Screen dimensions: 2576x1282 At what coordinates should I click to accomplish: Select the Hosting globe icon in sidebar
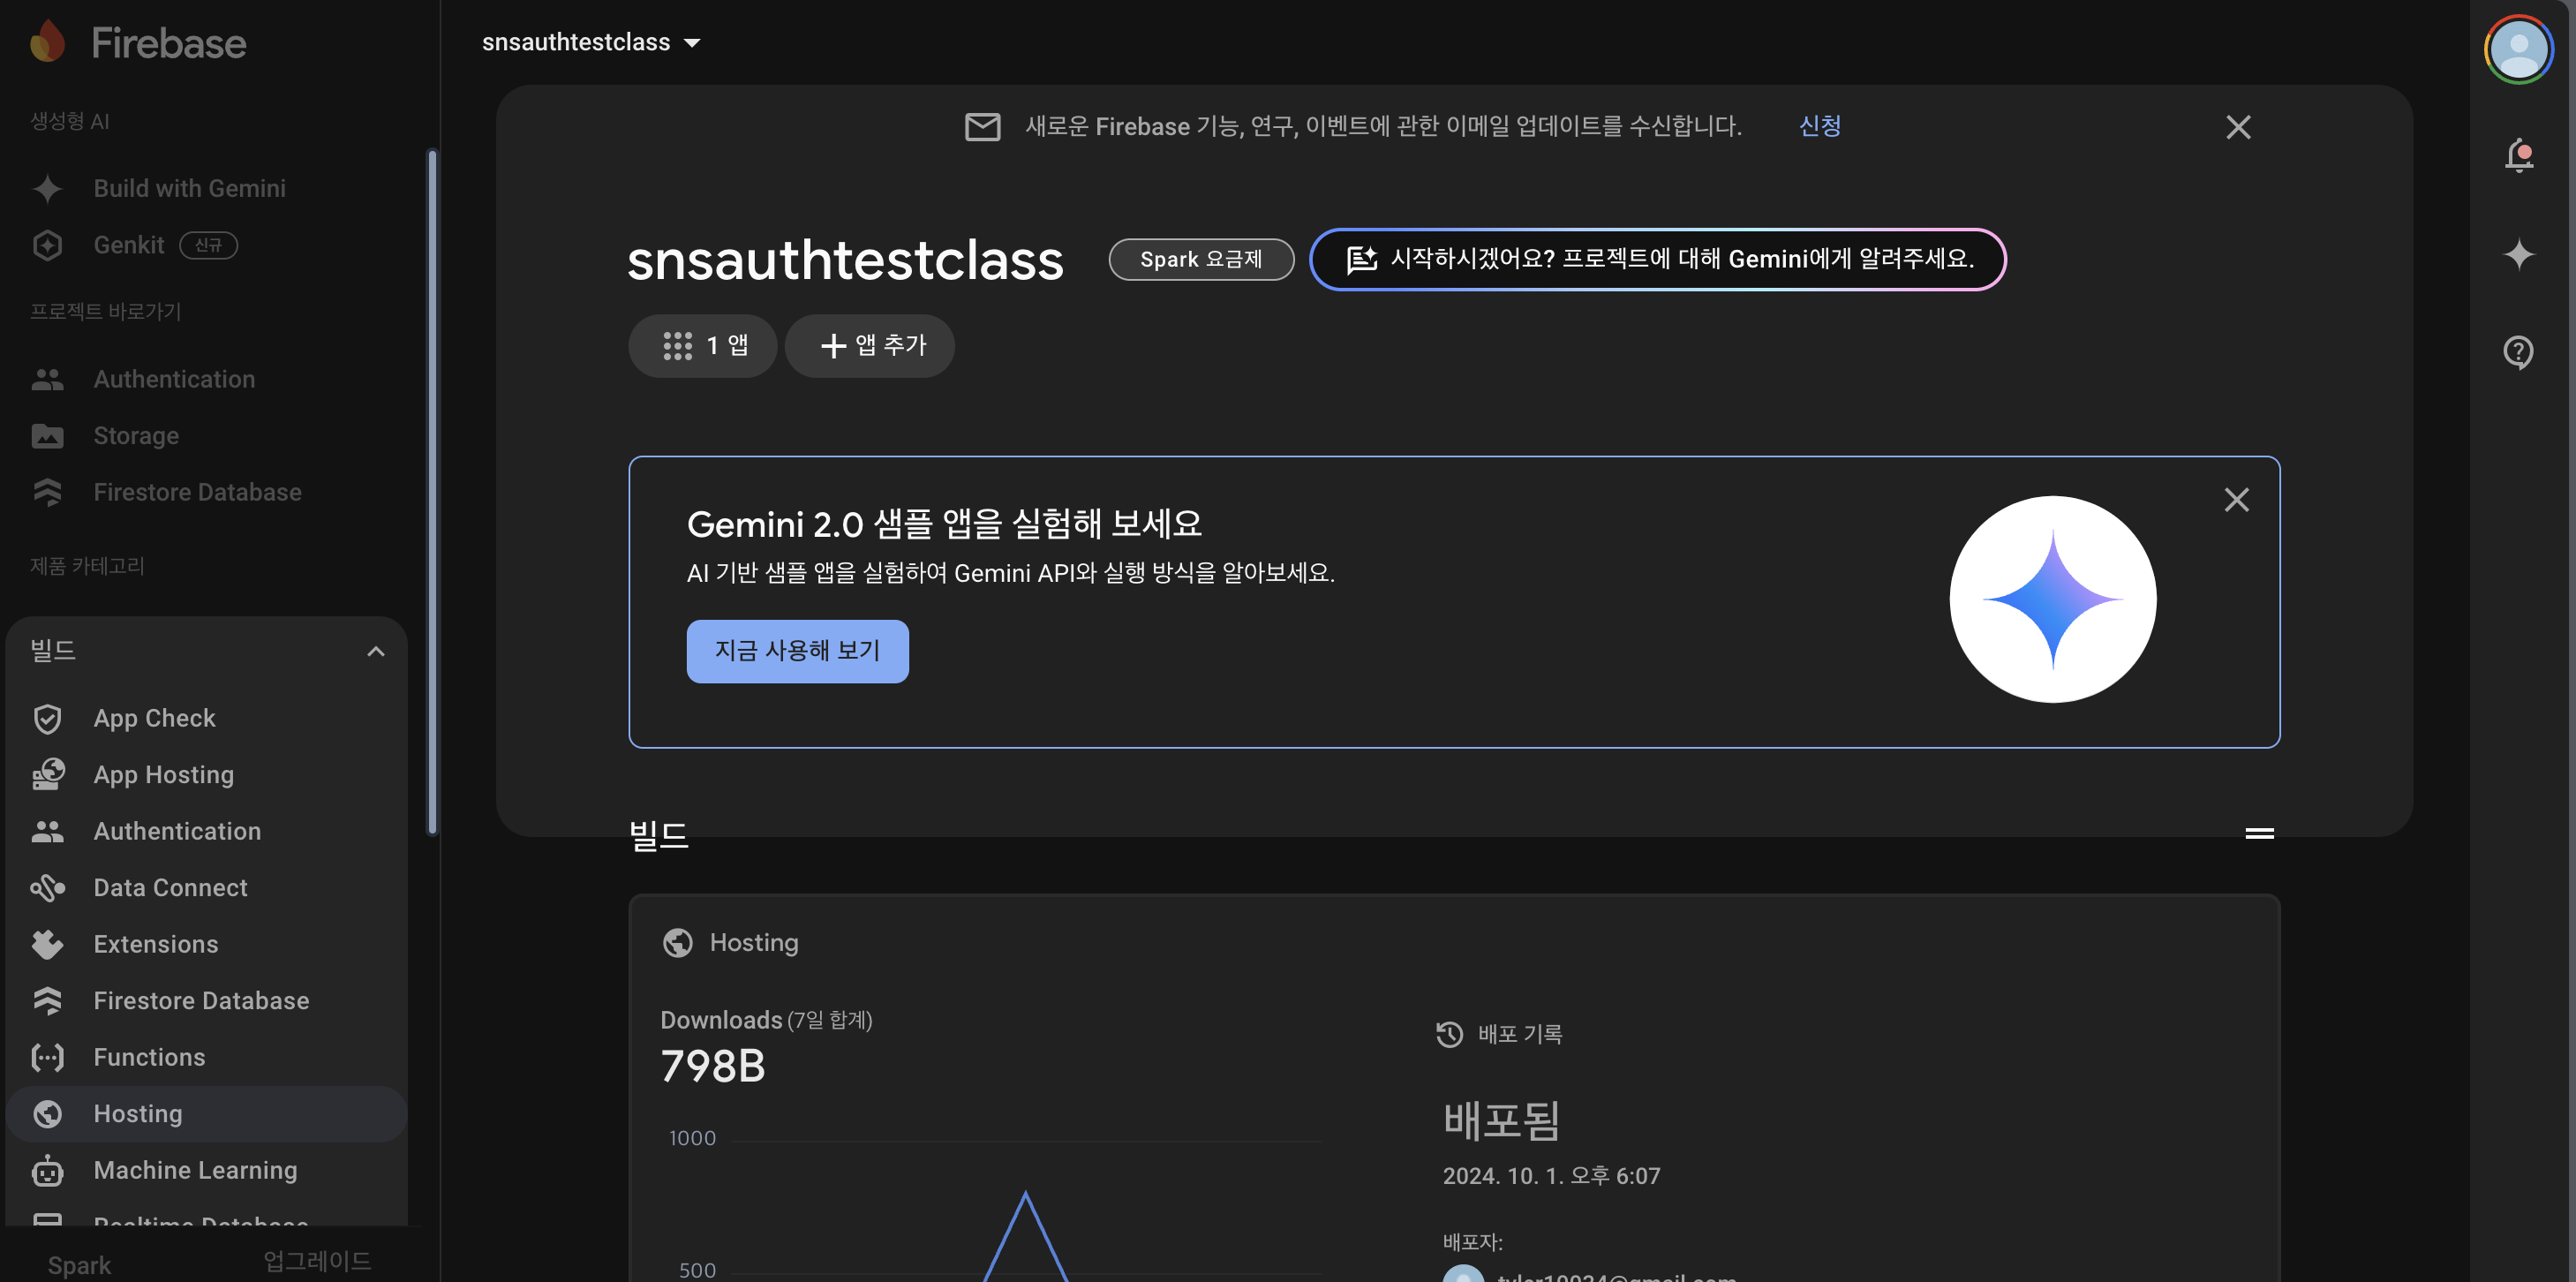click(x=47, y=1114)
